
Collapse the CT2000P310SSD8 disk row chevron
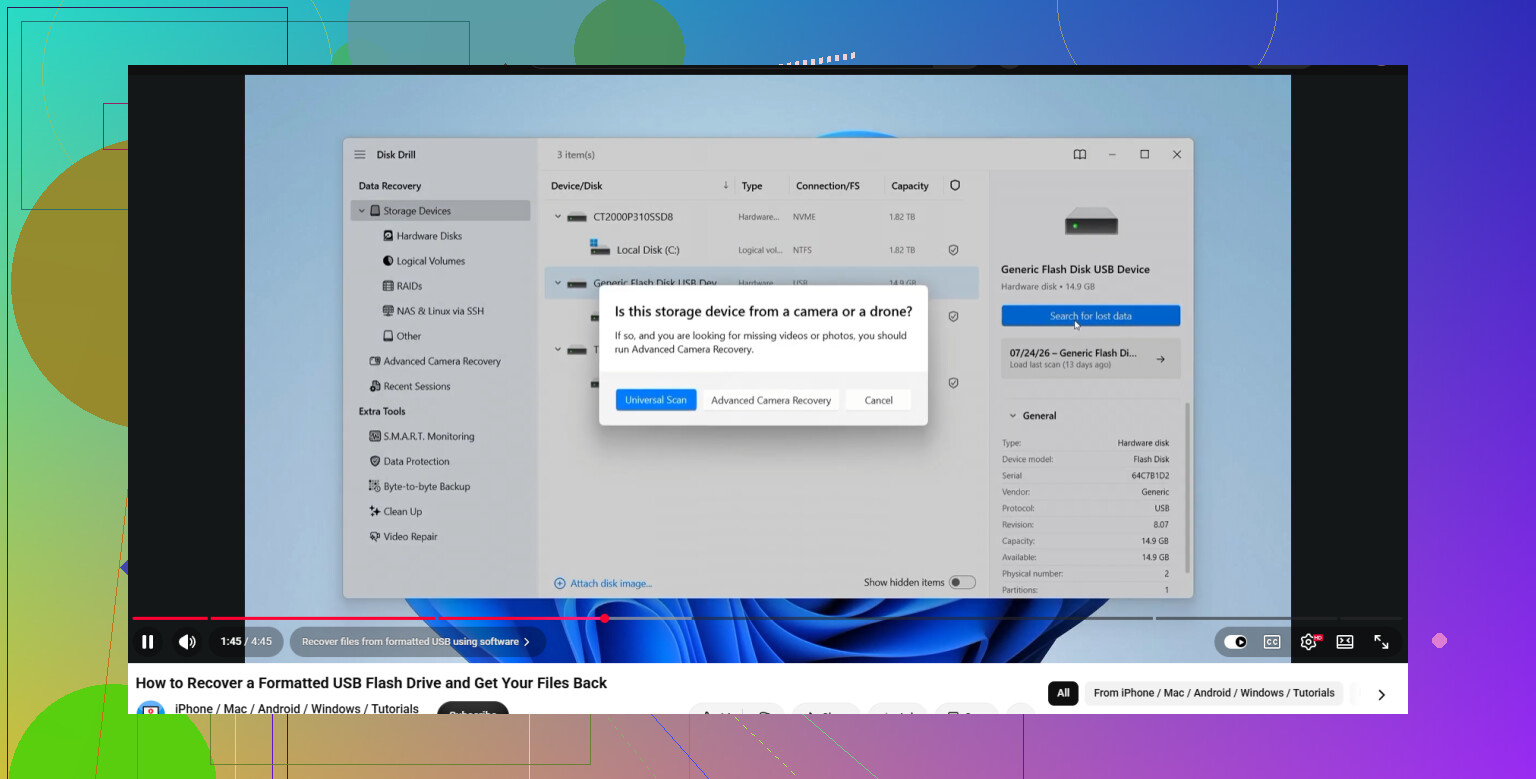[558, 217]
